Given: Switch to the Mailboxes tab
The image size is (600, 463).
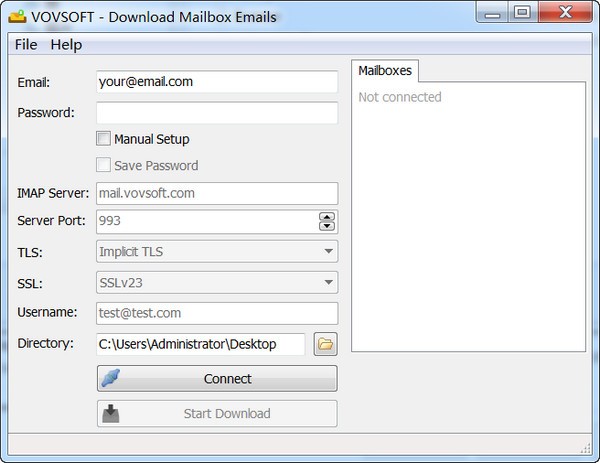Looking at the screenshot, I should click(385, 70).
